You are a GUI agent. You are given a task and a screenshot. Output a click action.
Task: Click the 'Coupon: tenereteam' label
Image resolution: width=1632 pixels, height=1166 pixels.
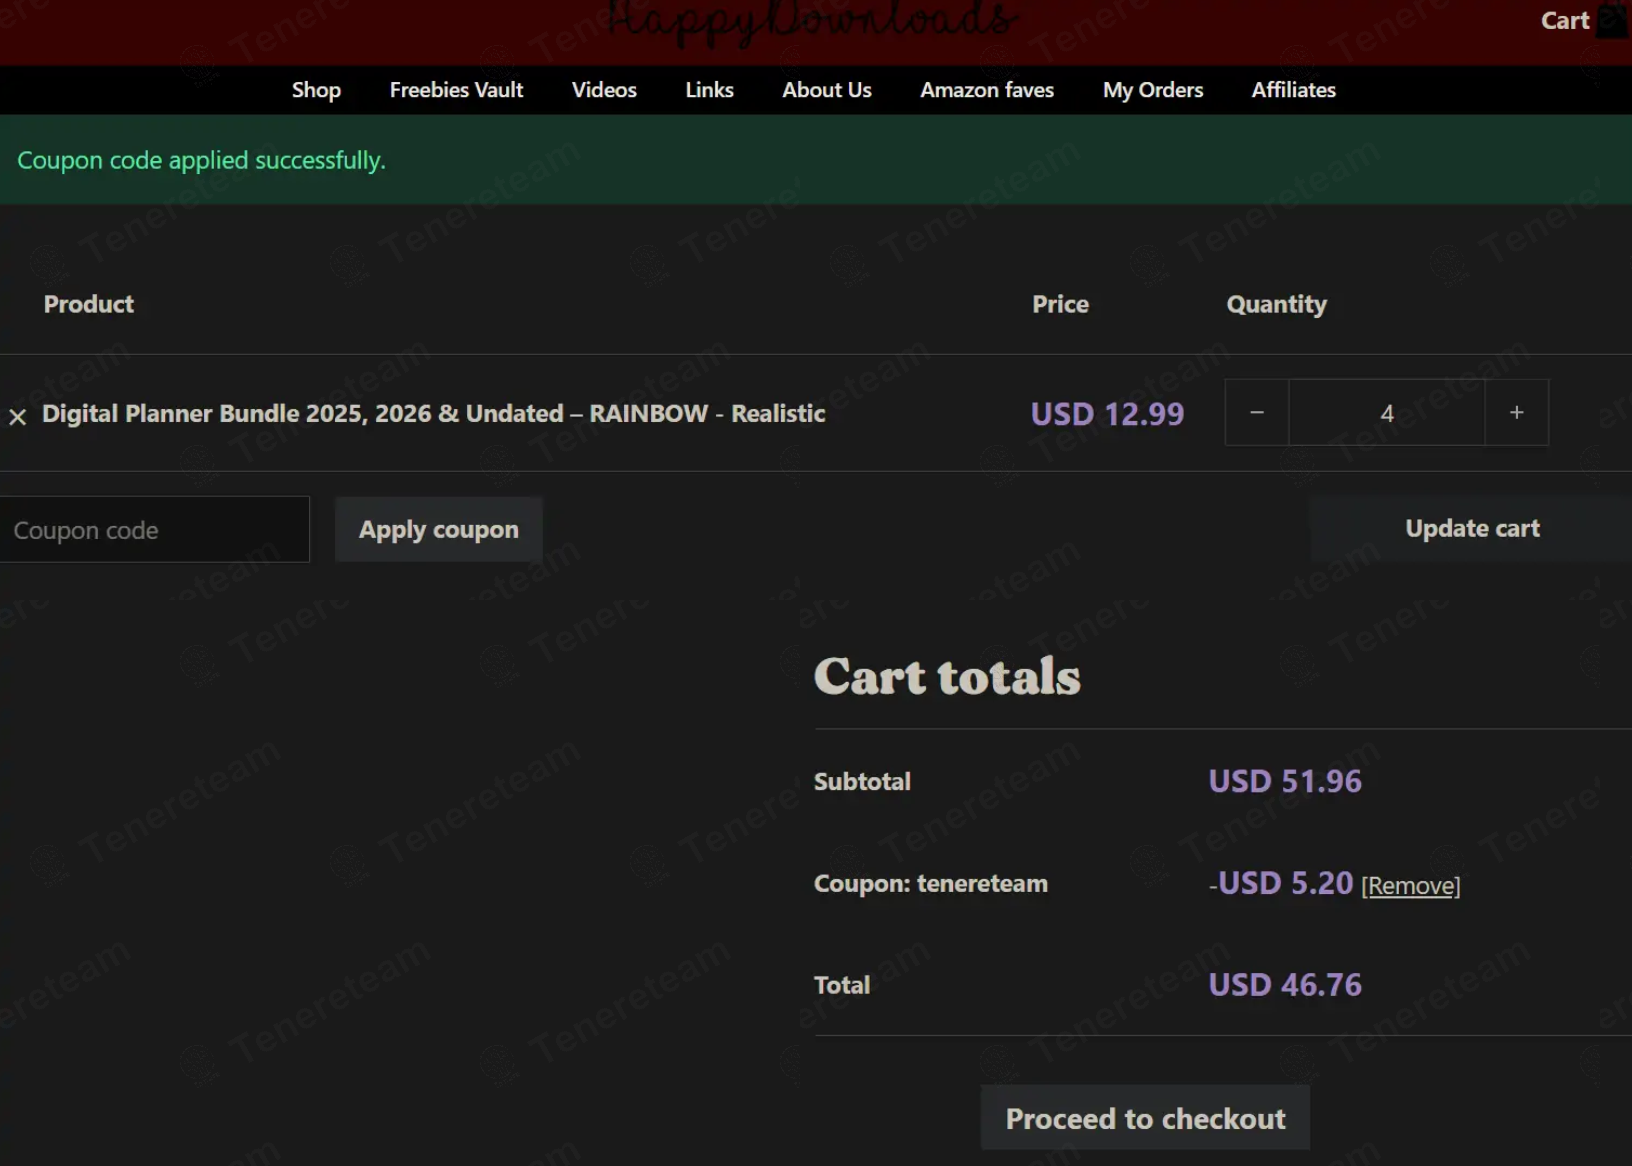930,884
